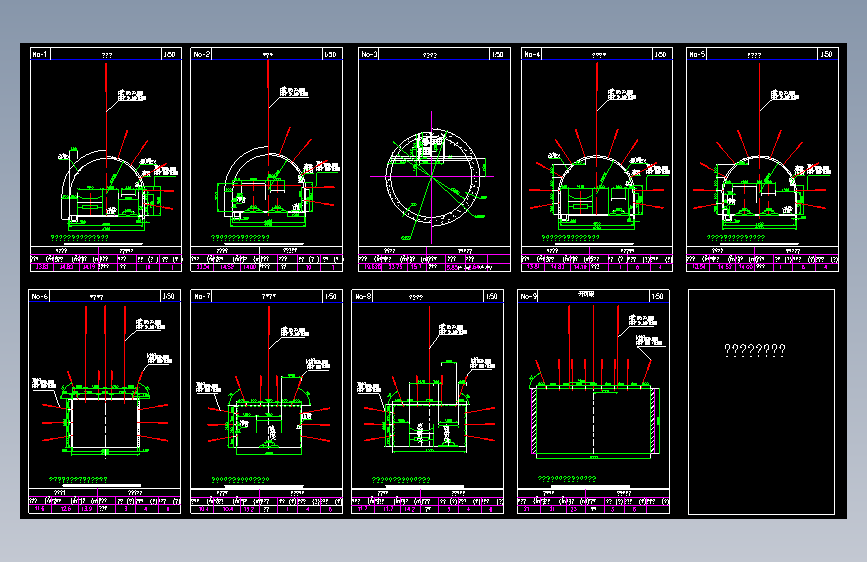
Task: Click the 1:50 scale on sheet No-5
Action: 826,54
